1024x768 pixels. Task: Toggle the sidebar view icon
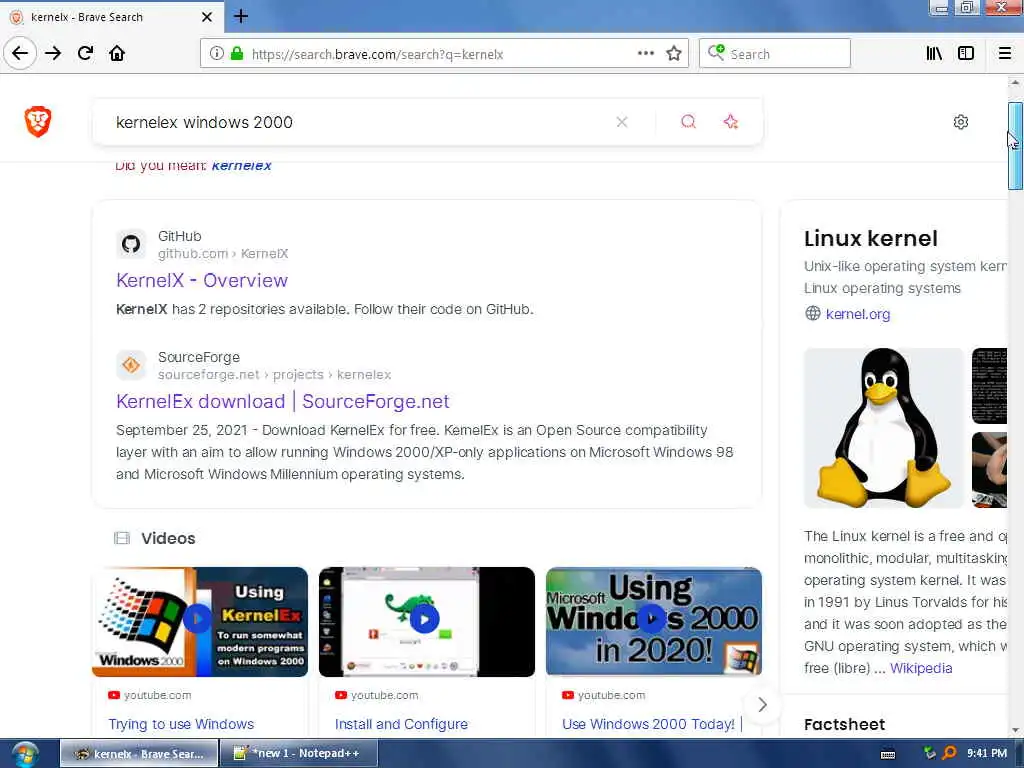(966, 54)
